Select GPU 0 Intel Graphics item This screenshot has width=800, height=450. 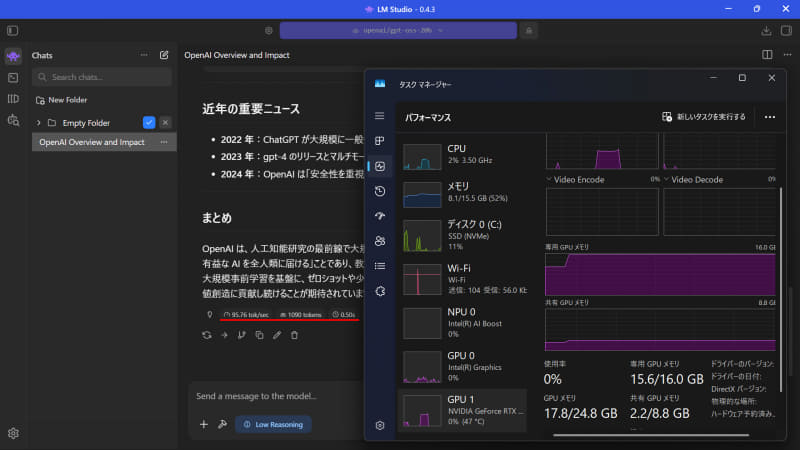pos(464,367)
